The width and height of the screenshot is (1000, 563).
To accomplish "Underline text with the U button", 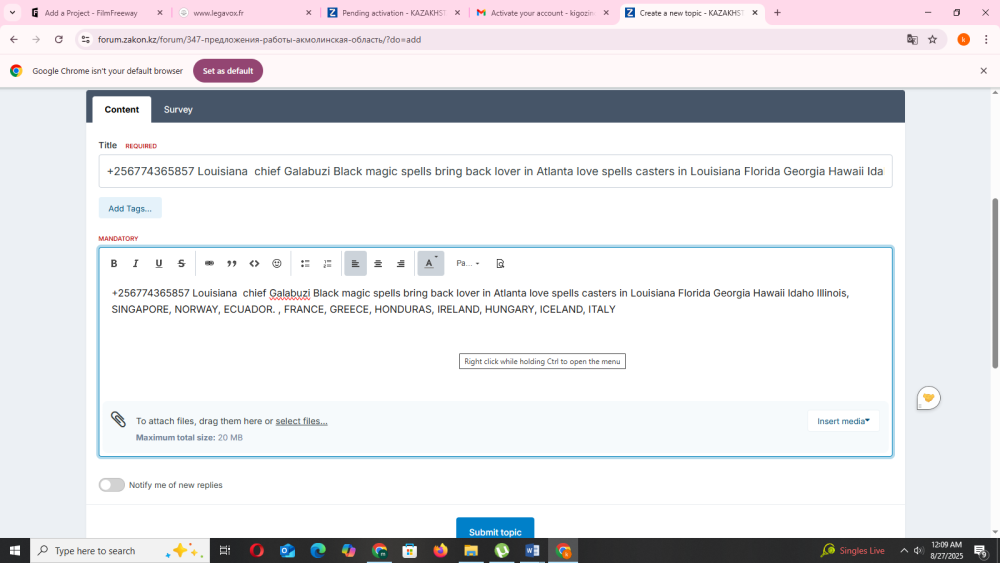I will pyautogui.click(x=159, y=263).
